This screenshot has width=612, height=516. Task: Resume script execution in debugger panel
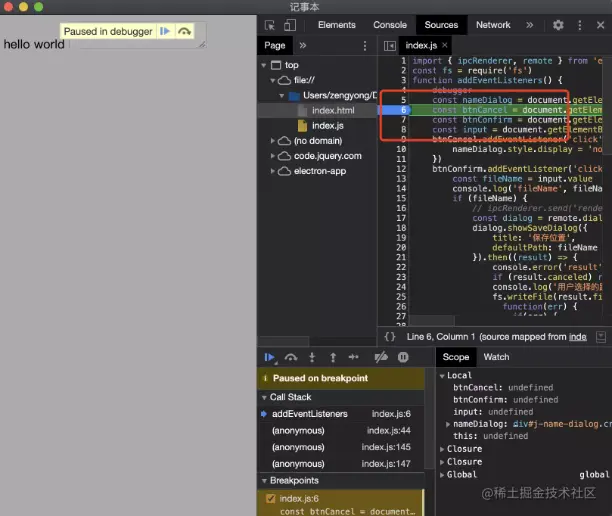pyautogui.click(x=269, y=357)
